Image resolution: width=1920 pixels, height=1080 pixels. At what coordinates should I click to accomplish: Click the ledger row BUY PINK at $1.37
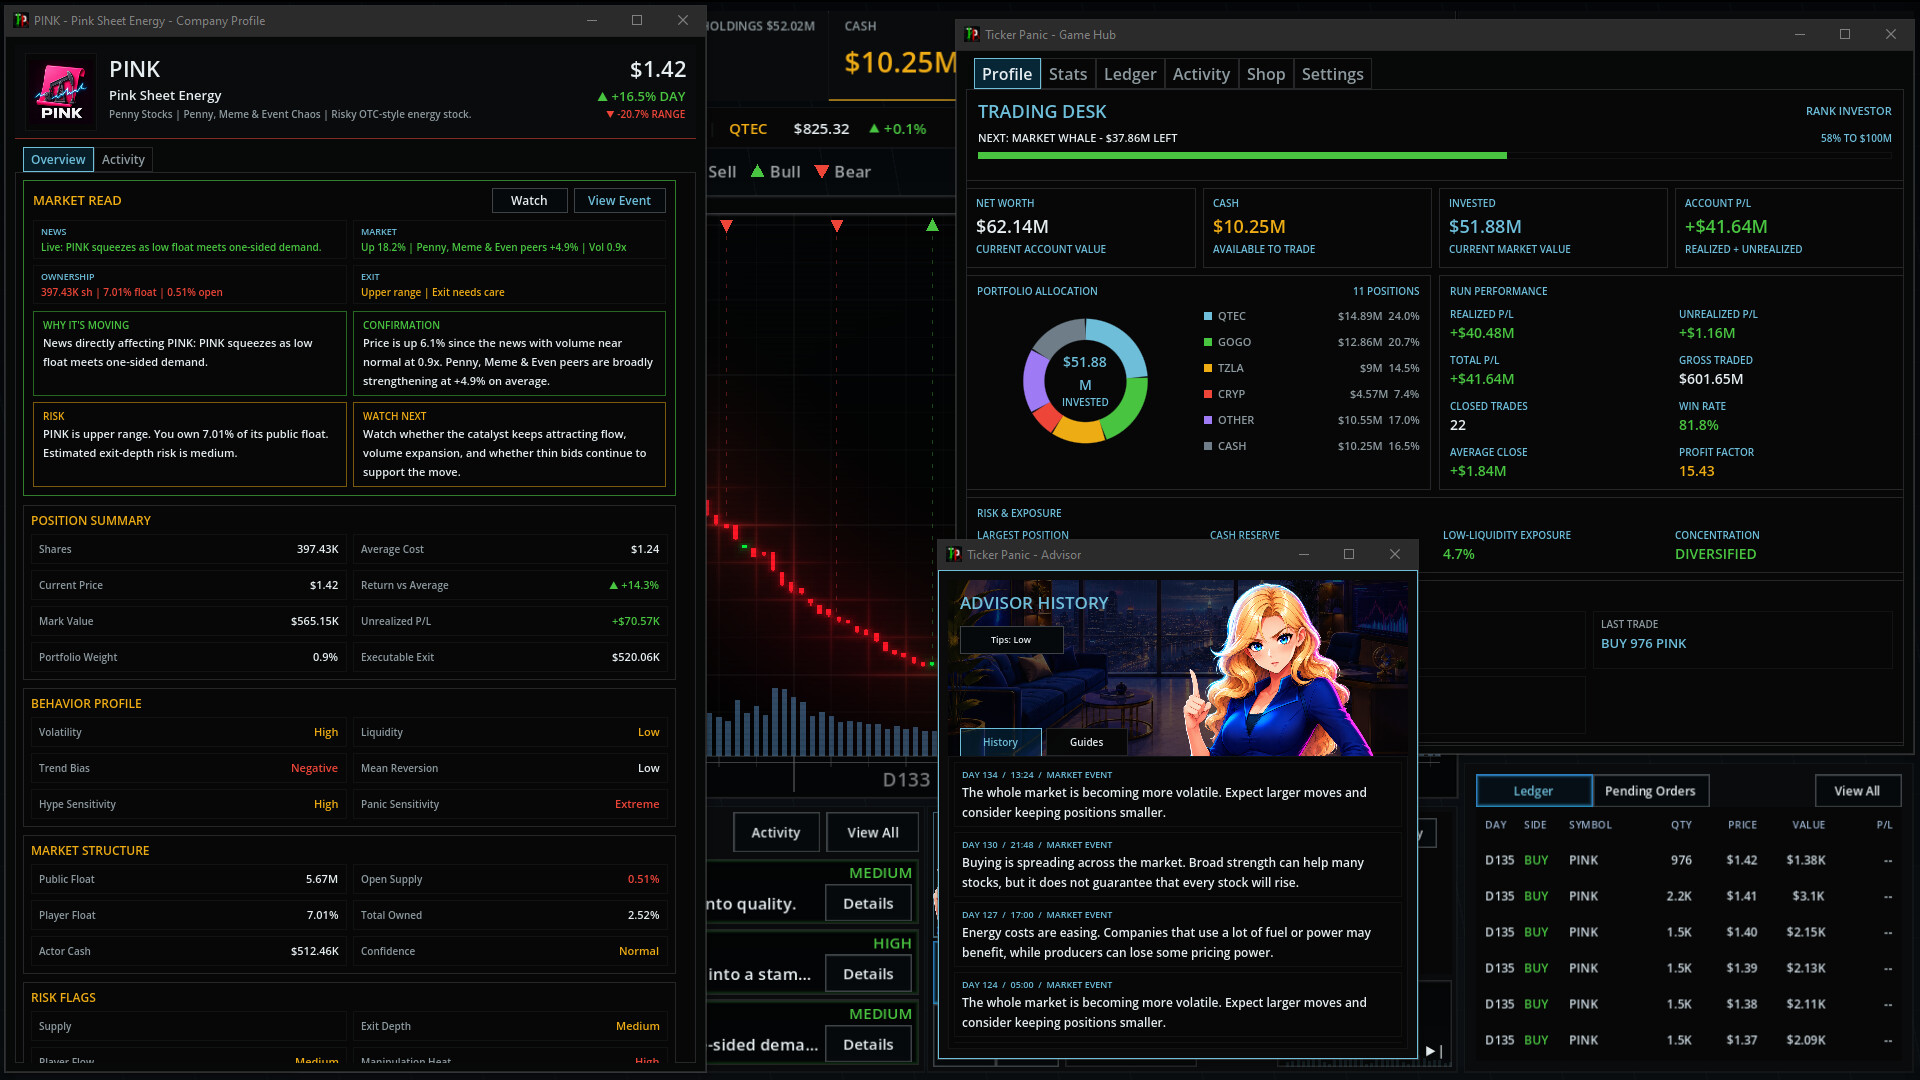click(x=1689, y=1040)
